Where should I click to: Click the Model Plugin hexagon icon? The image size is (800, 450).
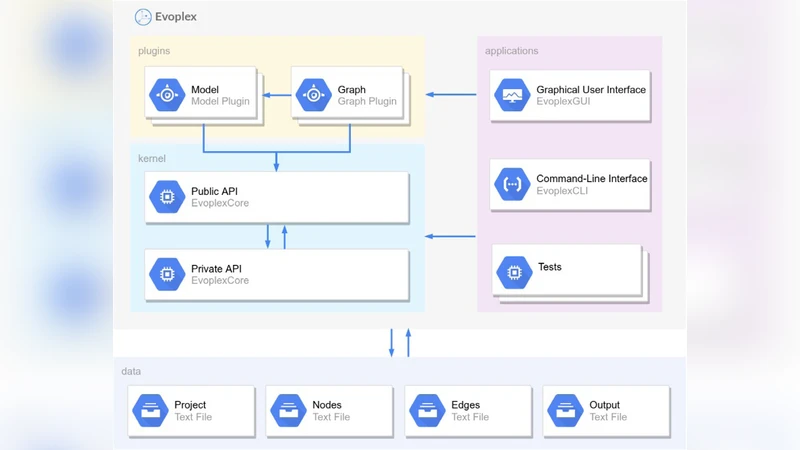(167, 95)
